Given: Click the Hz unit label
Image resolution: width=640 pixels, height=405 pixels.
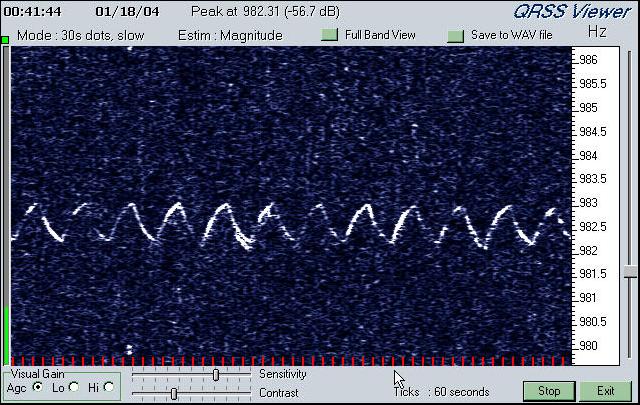Looking at the screenshot, I should coord(597,32).
